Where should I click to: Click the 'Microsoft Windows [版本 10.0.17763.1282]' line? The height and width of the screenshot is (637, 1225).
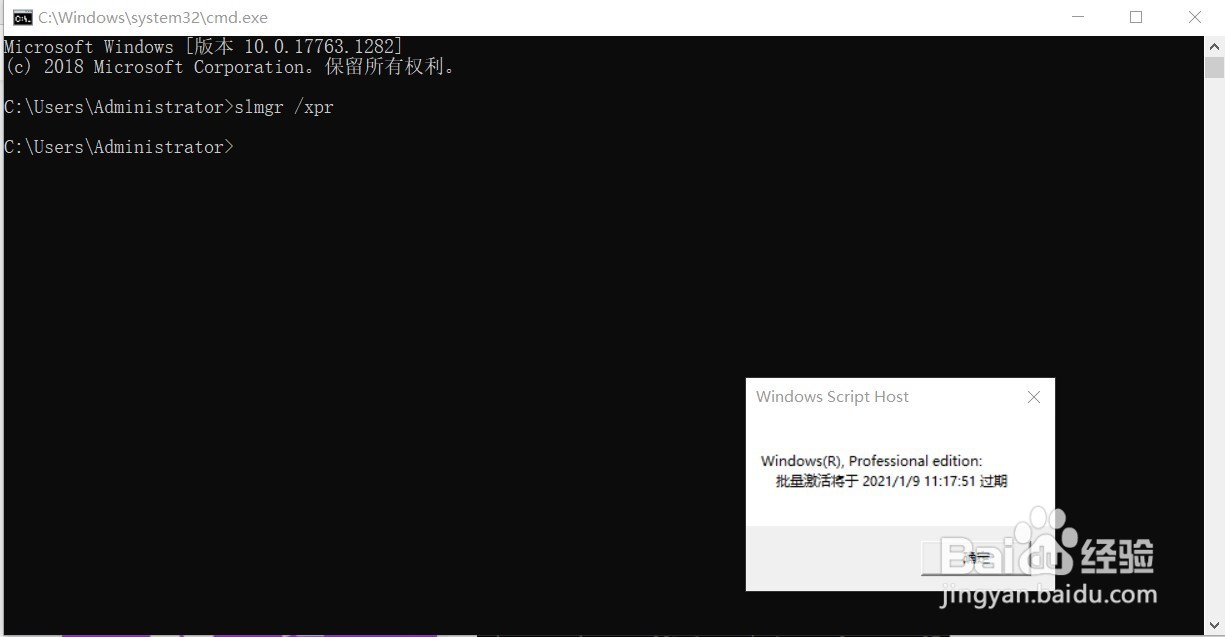tap(203, 46)
